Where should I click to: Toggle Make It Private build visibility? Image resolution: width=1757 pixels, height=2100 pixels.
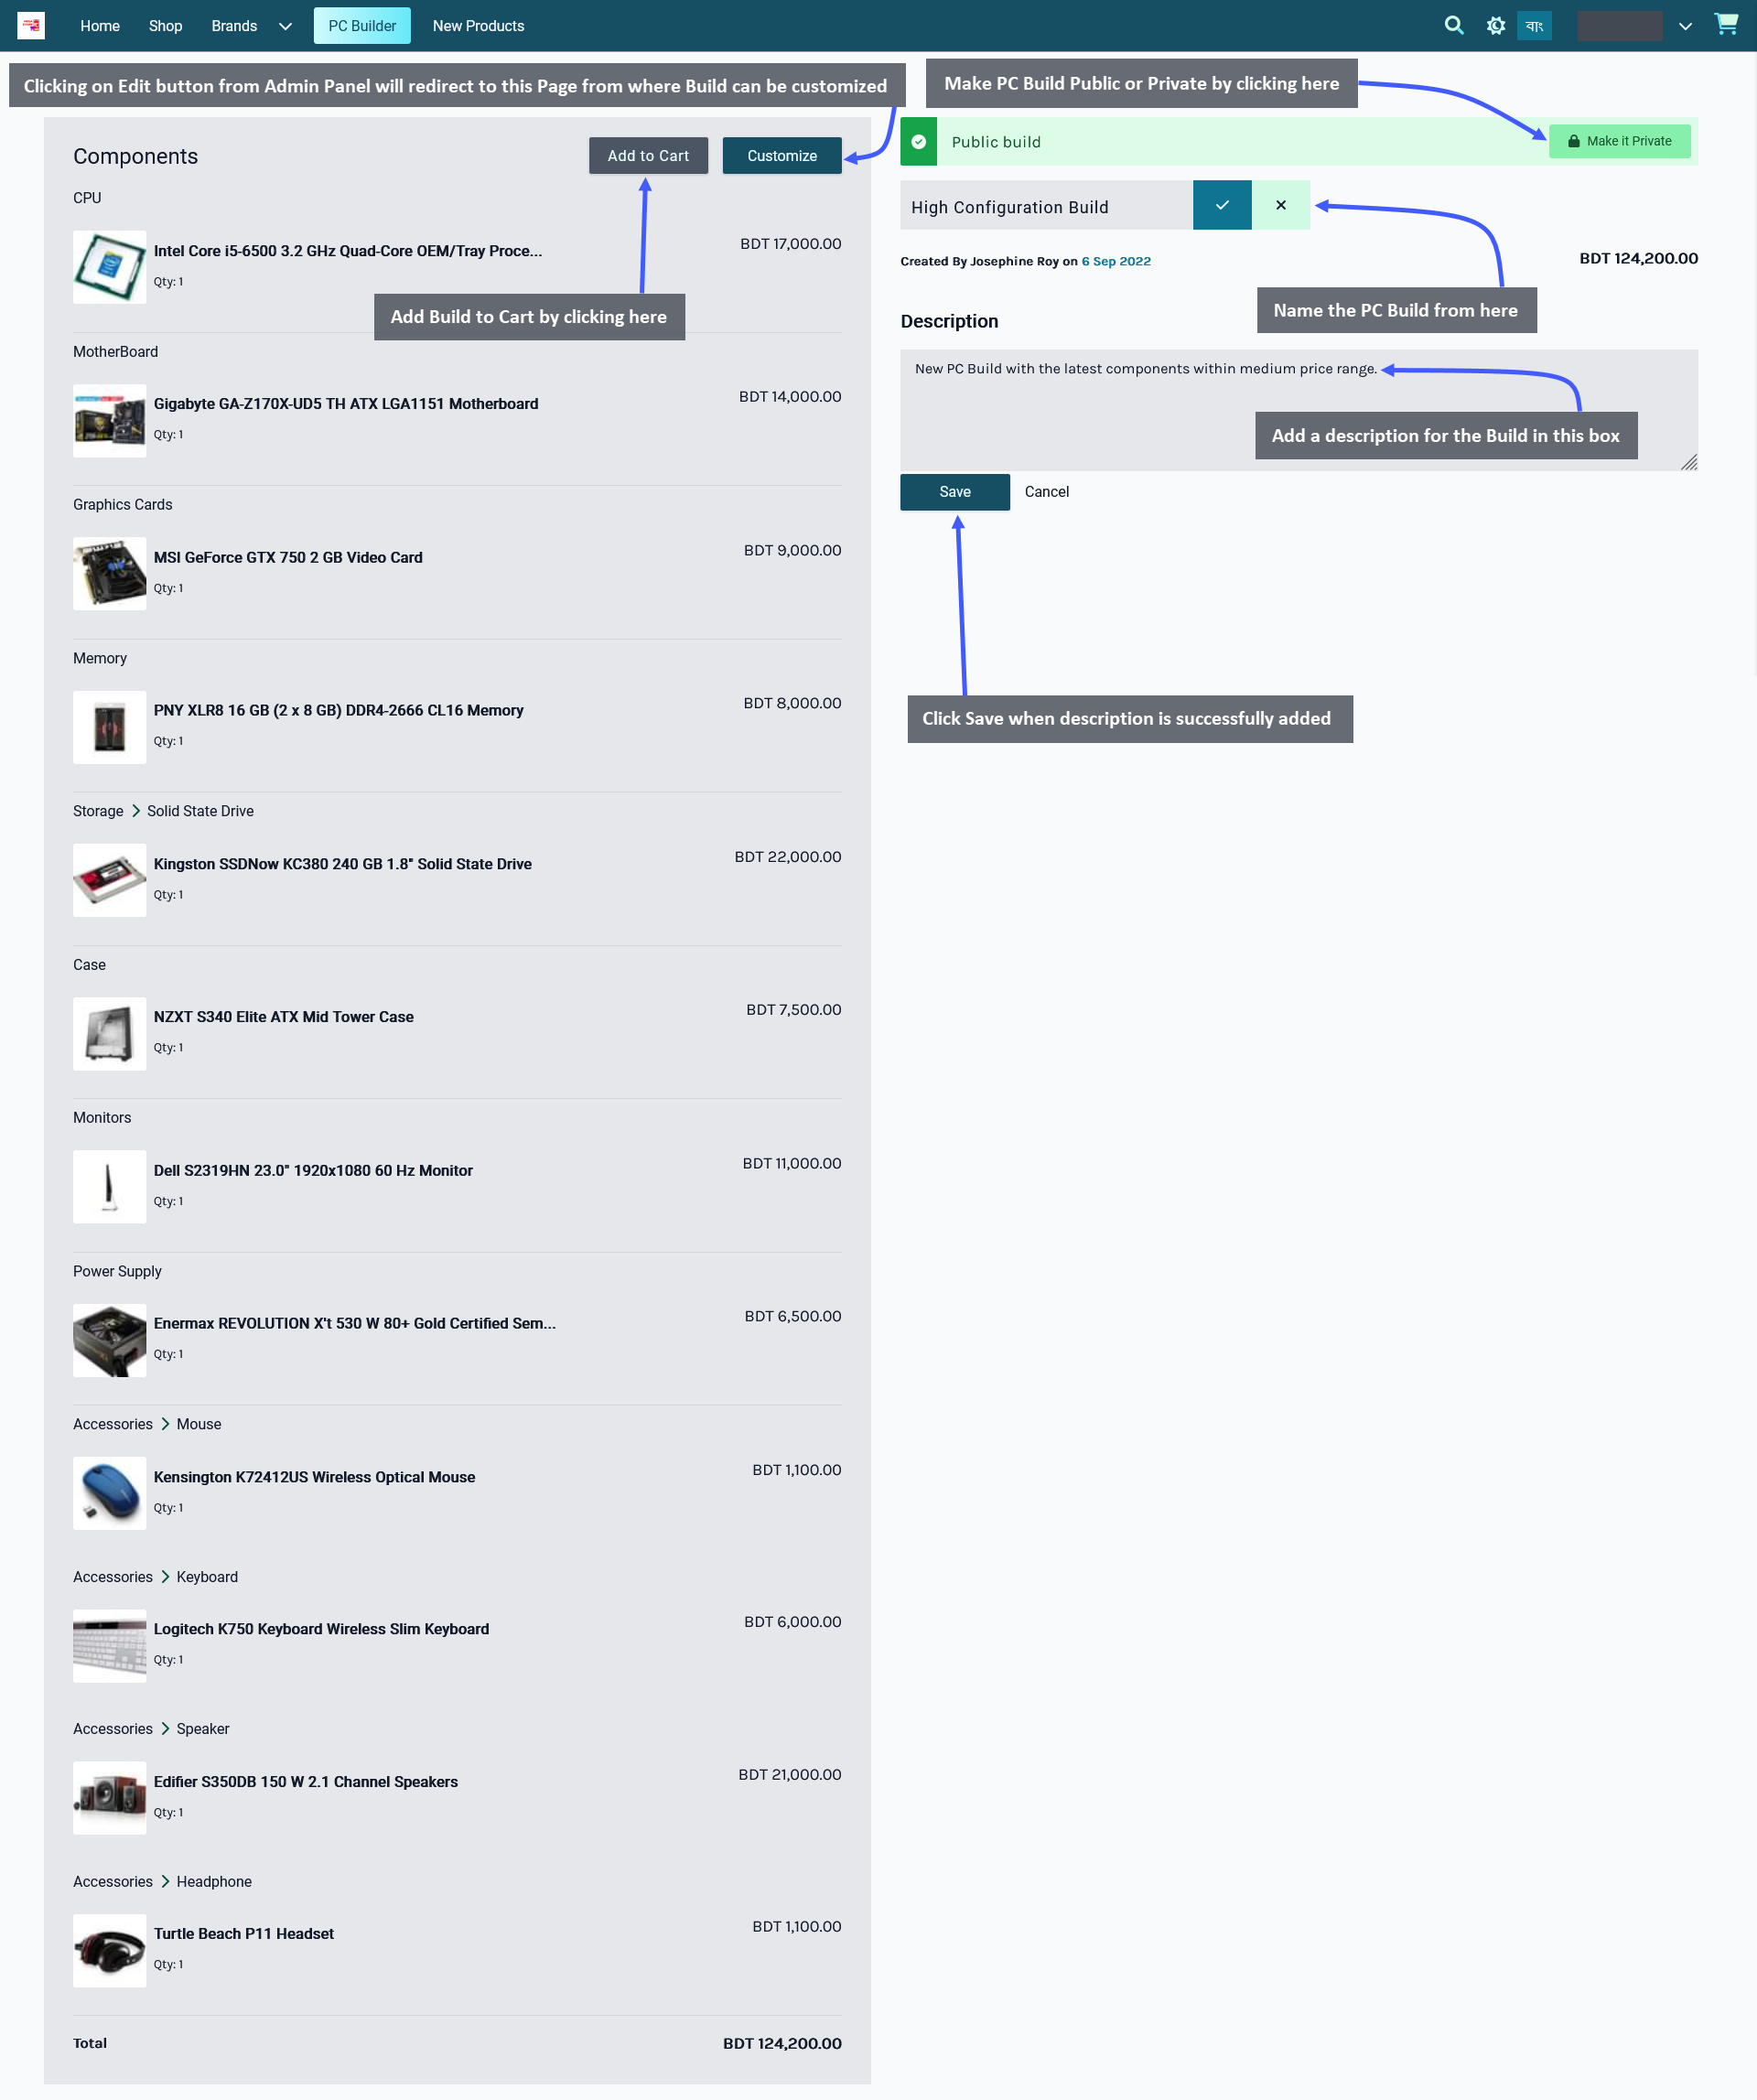(x=1617, y=141)
